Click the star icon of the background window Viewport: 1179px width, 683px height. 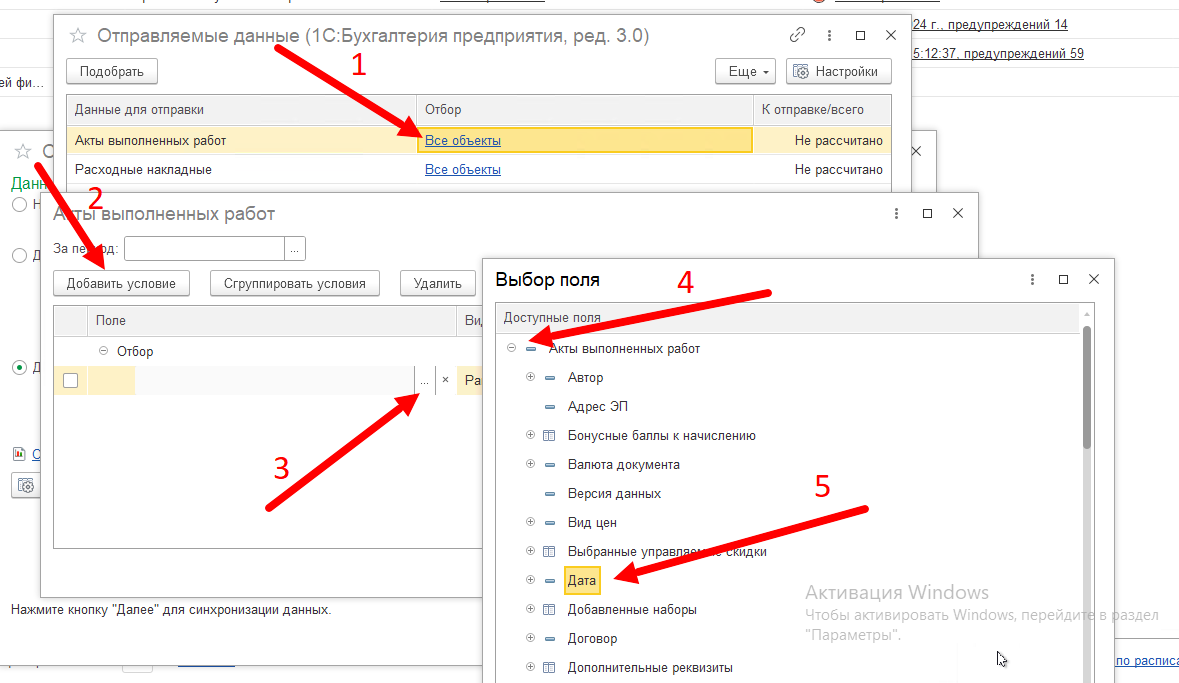tap(23, 152)
